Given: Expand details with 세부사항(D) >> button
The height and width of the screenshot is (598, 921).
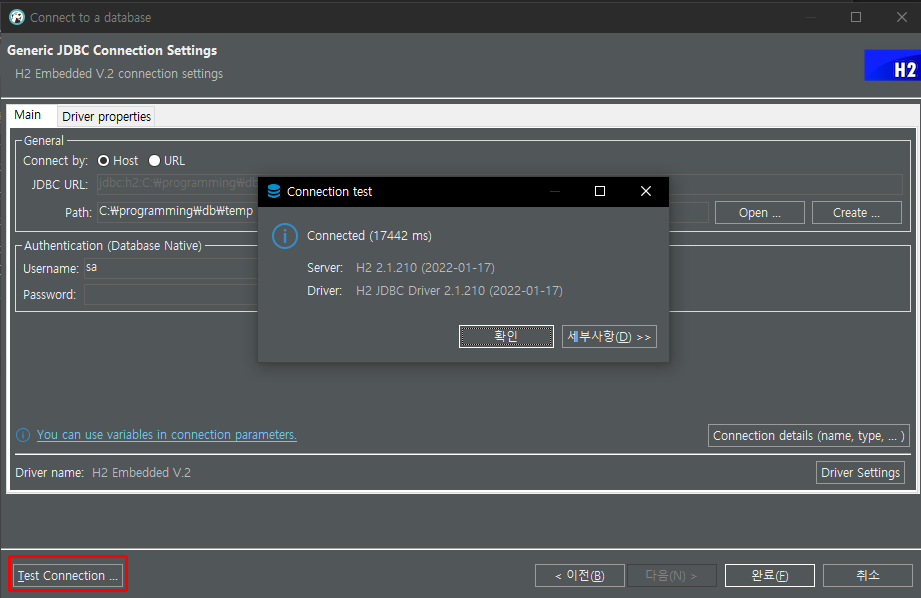Looking at the screenshot, I should click(609, 337).
